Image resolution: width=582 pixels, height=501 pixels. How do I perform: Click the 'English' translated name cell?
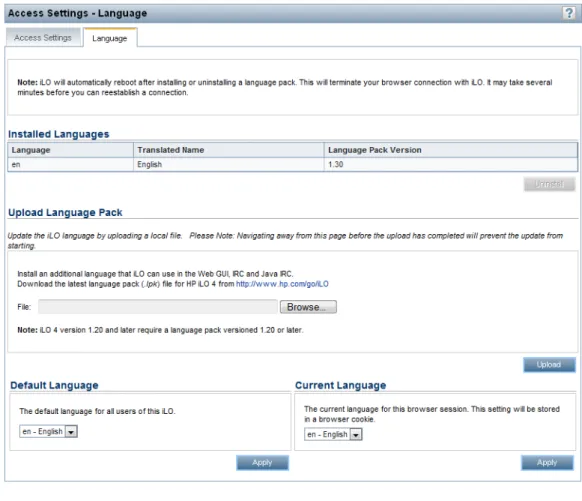tap(229, 164)
